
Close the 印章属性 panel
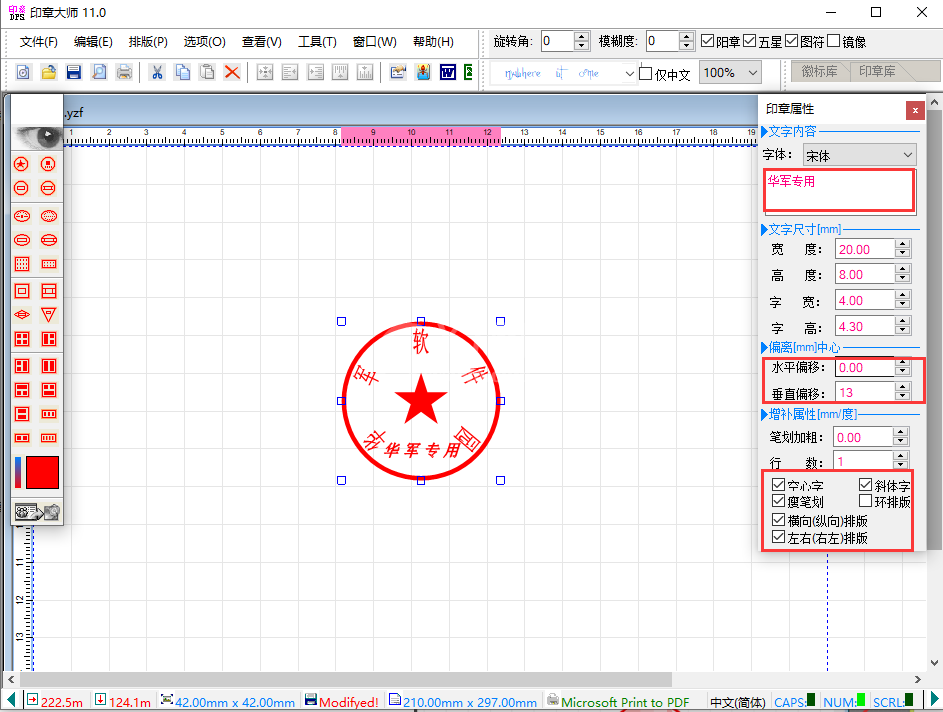[x=915, y=110]
